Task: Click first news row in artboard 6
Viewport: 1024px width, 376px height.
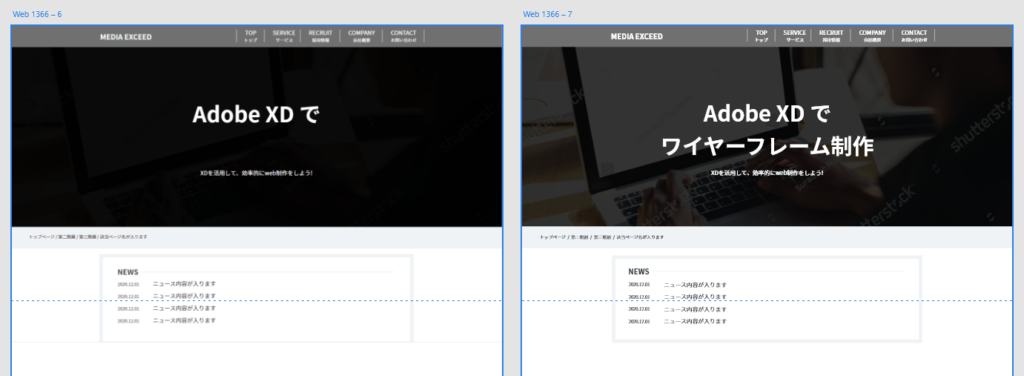Action: click(167, 284)
